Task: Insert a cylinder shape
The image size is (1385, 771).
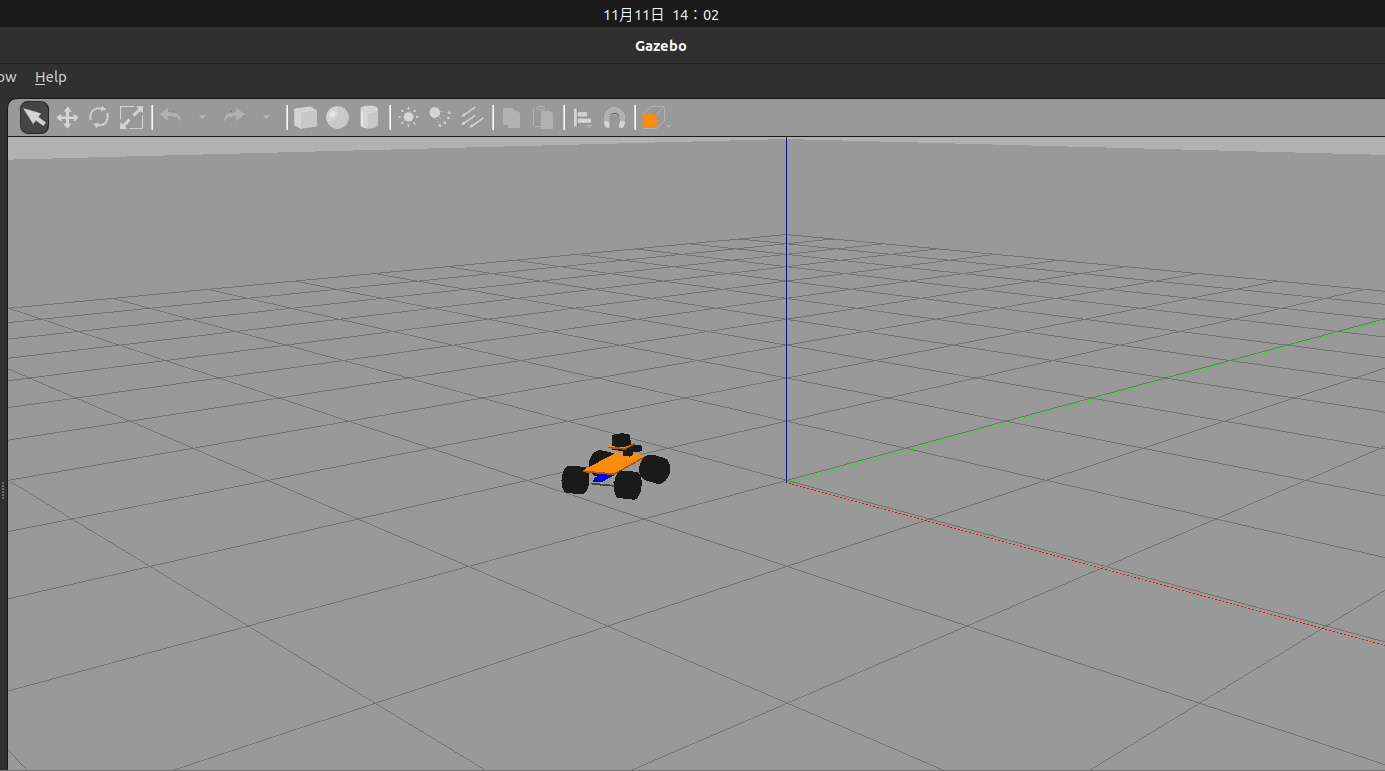Action: (x=369, y=118)
